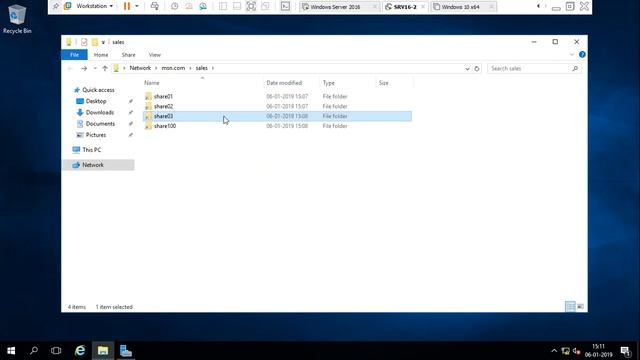The image size is (640, 360).
Task: Open Desktop in navigation pane
Action: [x=96, y=101]
